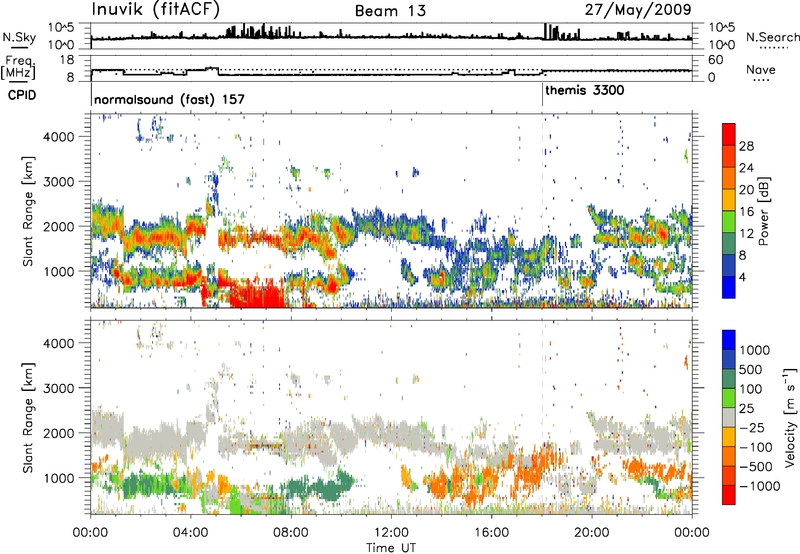Click the '4' Power colorbar tick value
The height and width of the screenshot is (554, 800).
coord(742,277)
